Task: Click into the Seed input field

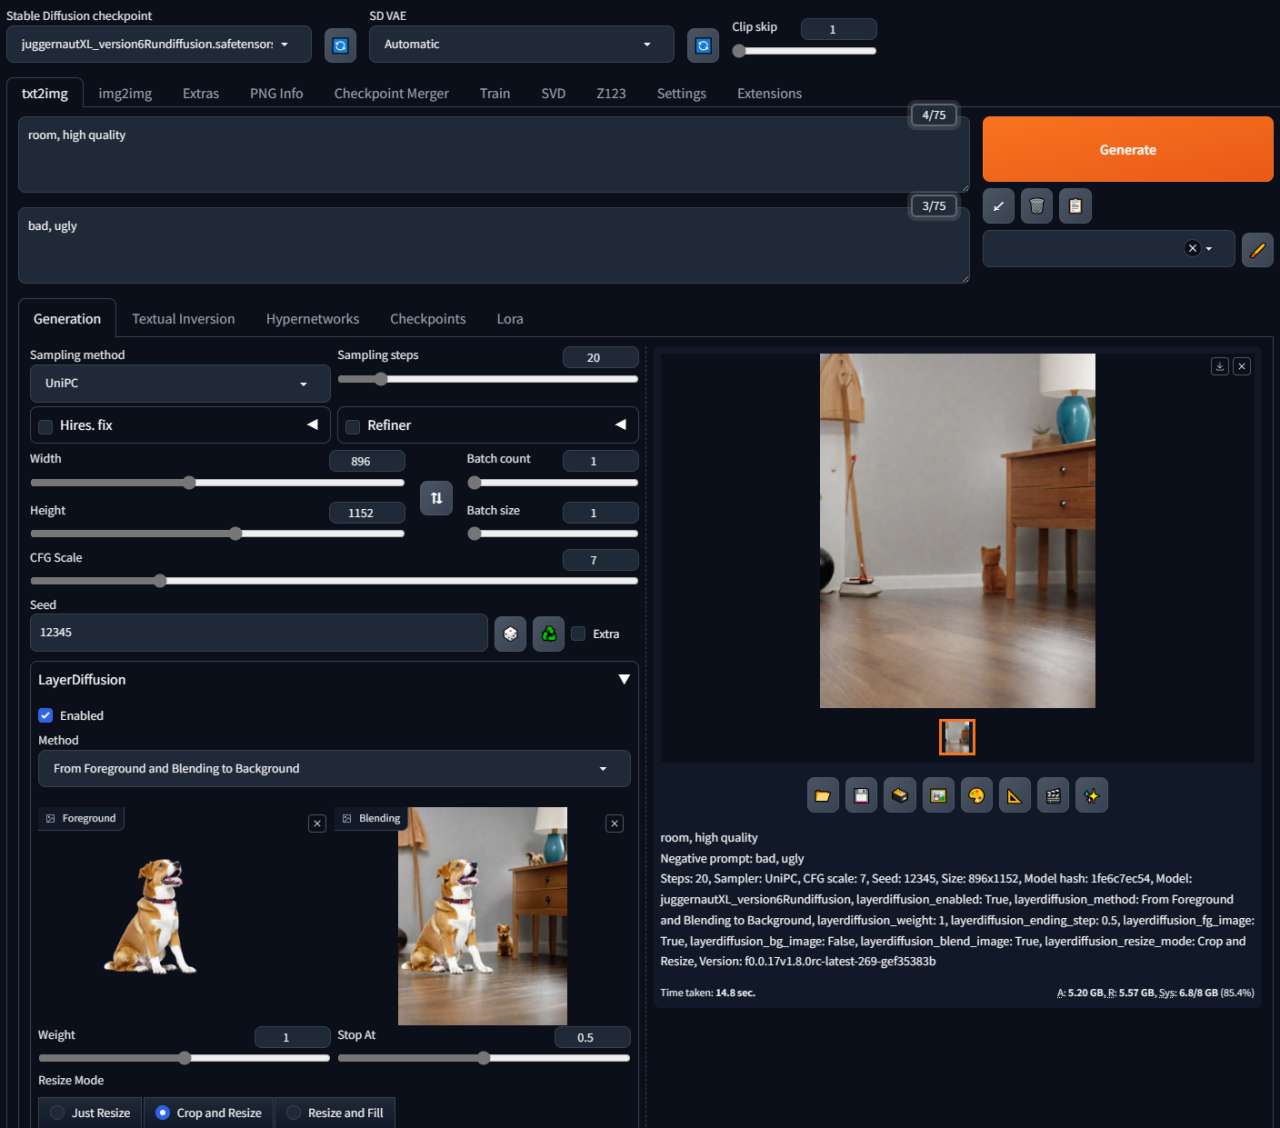Action: point(259,633)
